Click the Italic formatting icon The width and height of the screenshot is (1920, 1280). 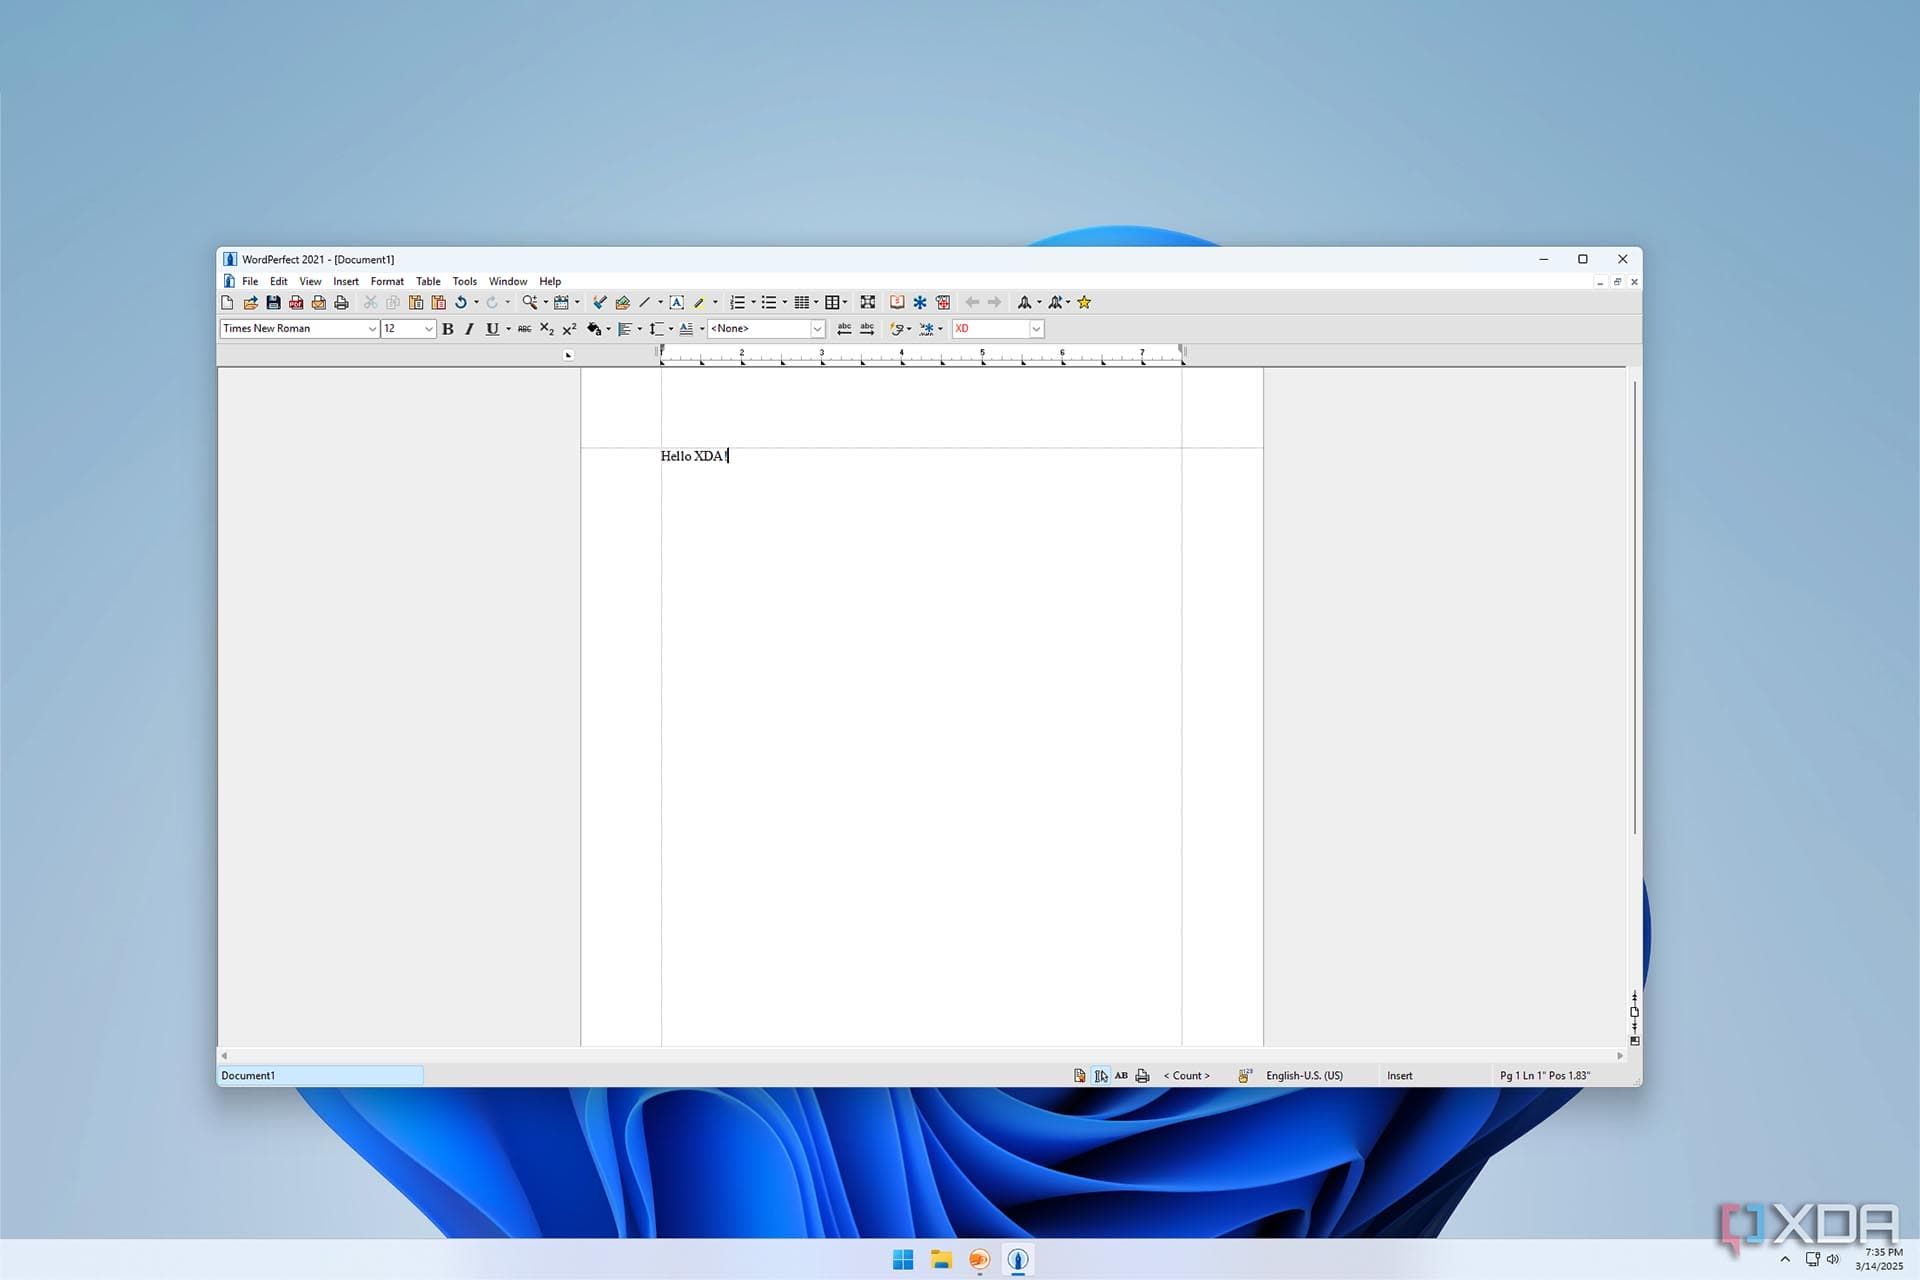coord(469,329)
